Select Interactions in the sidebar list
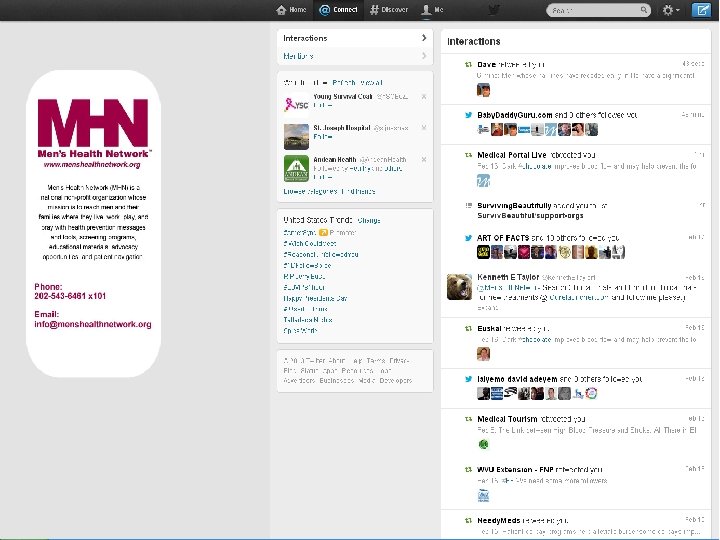Screen dimensions: 720x540 (354, 38)
